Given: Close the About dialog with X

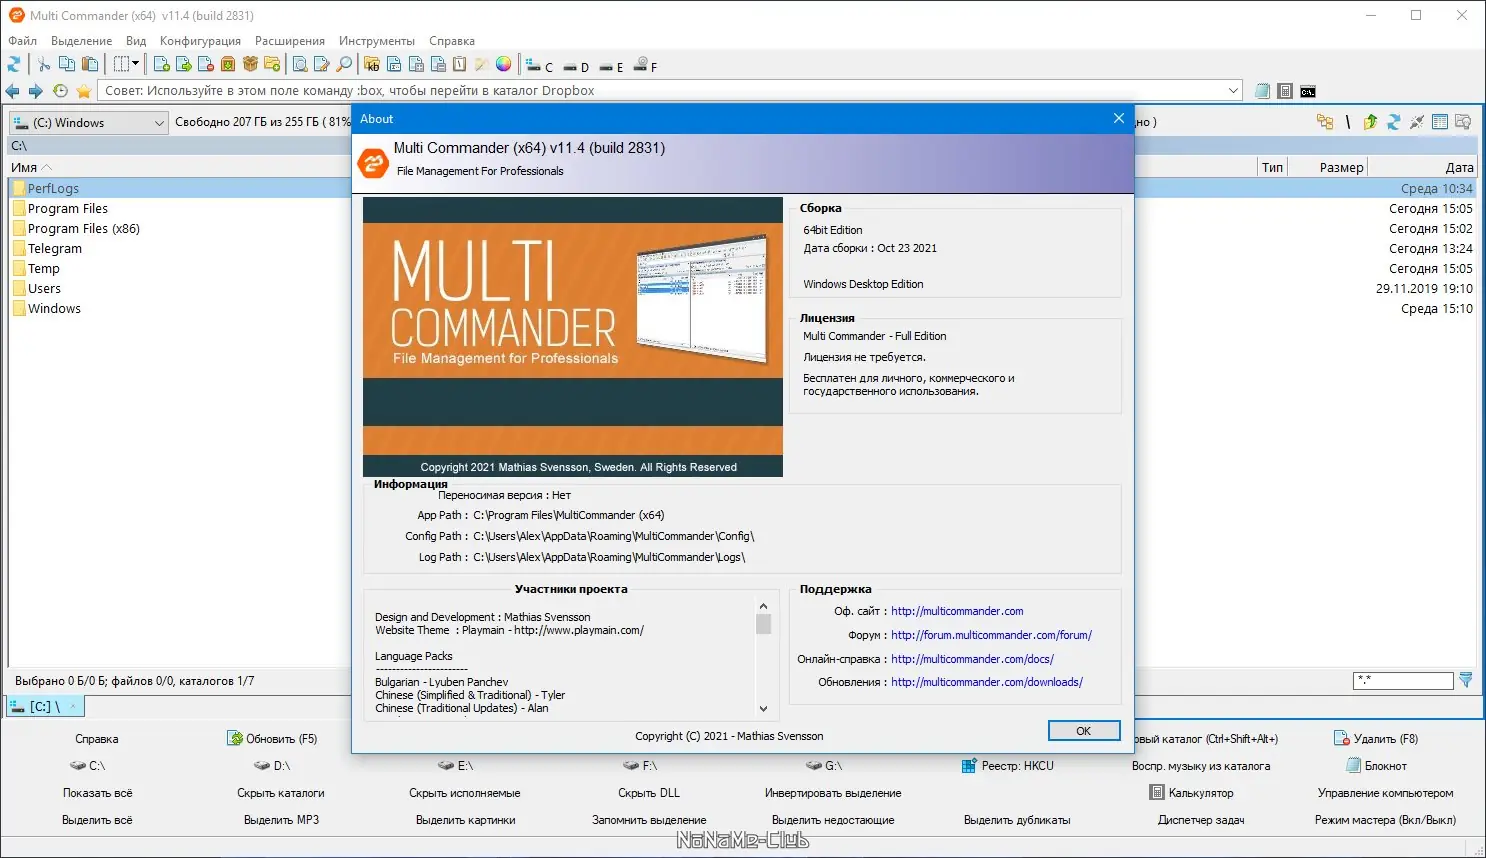Looking at the screenshot, I should tap(1118, 118).
